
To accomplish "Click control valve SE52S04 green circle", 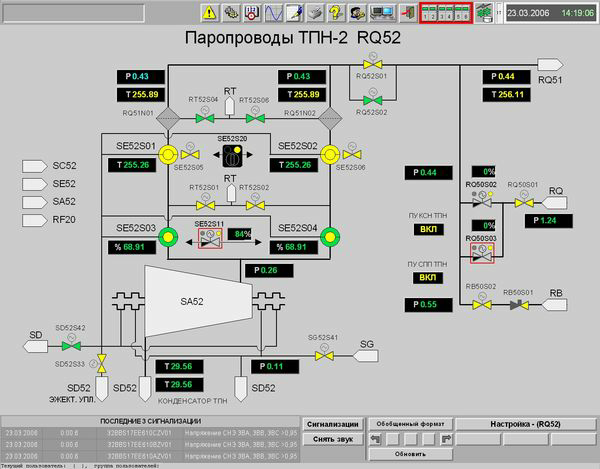I will point(329,237).
